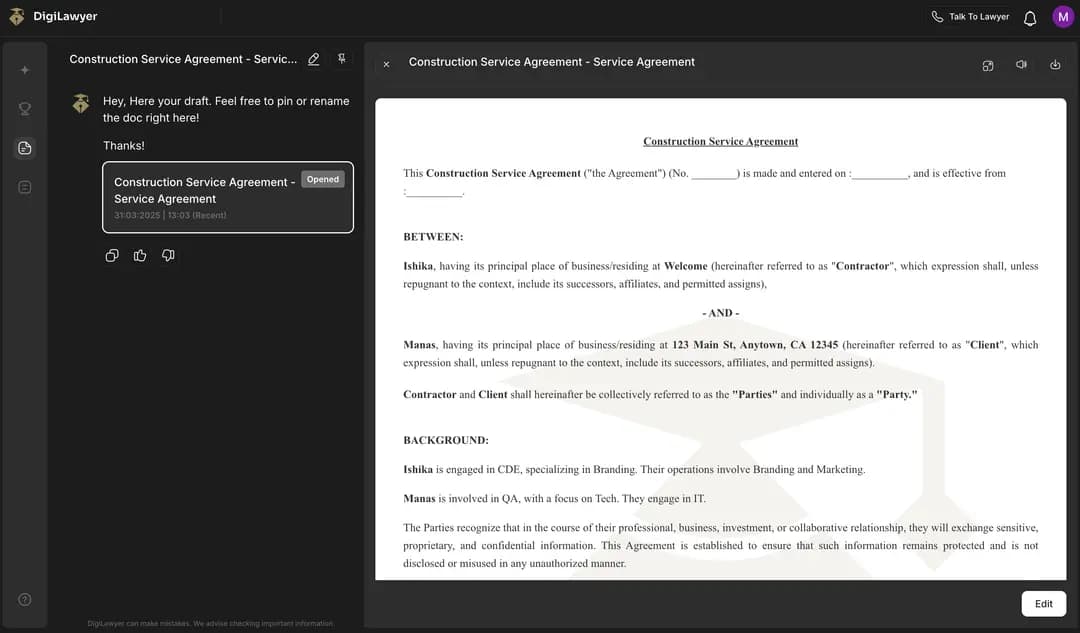This screenshot has width=1080, height=633.
Task: Click the help question mark icon
Action: (25, 600)
